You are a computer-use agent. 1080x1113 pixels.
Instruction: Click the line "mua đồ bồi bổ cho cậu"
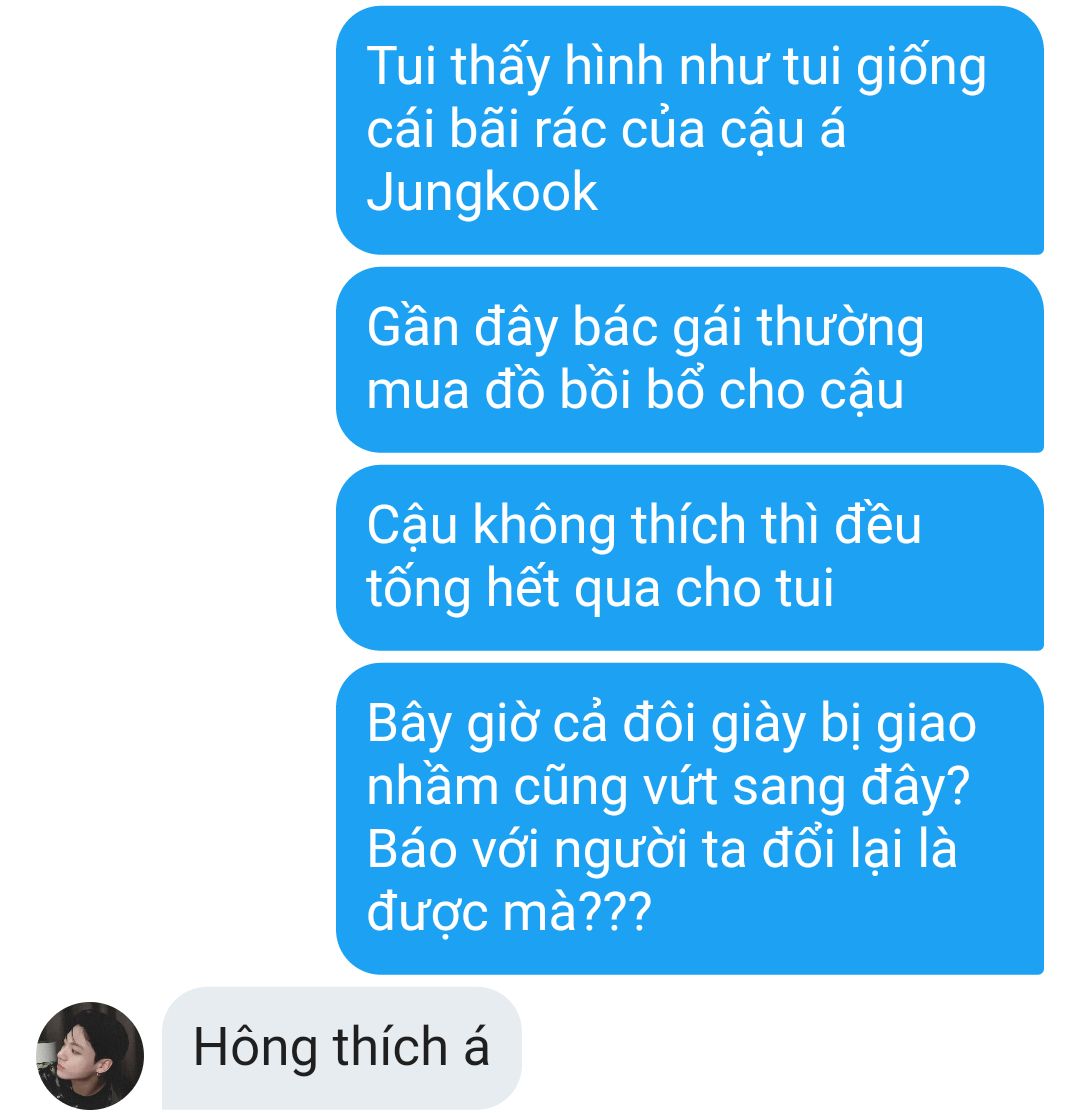(x=636, y=390)
